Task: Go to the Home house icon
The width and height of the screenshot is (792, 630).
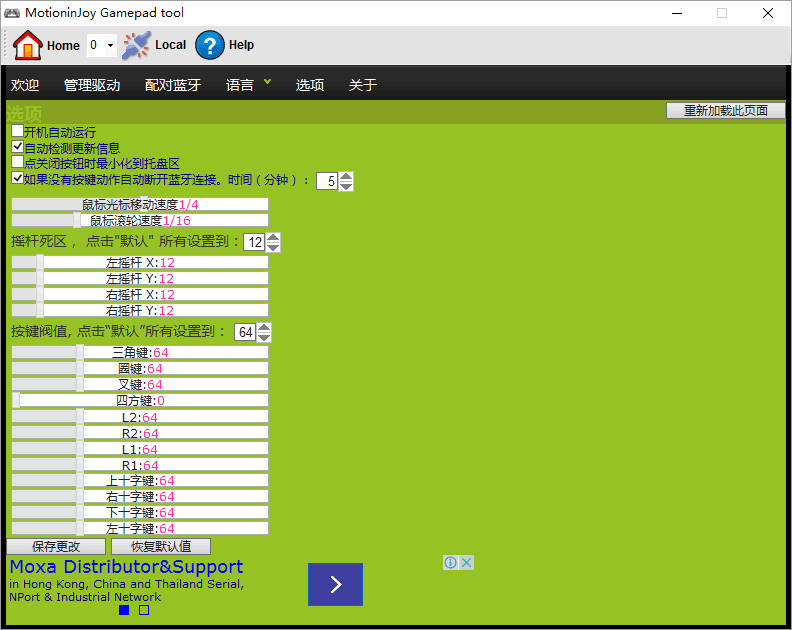Action: tap(28, 45)
